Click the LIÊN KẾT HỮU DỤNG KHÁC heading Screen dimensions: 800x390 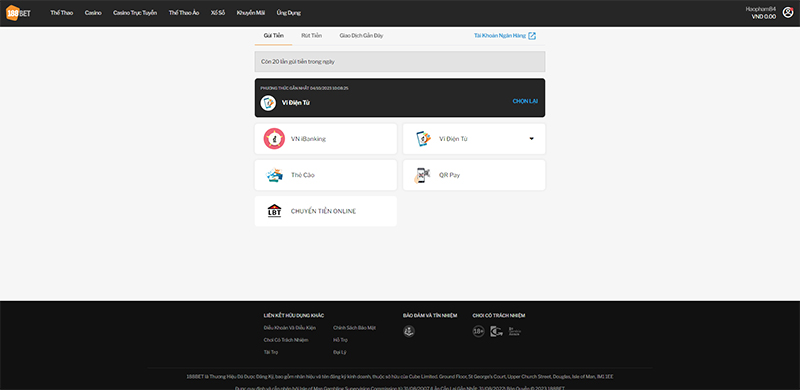294,315
